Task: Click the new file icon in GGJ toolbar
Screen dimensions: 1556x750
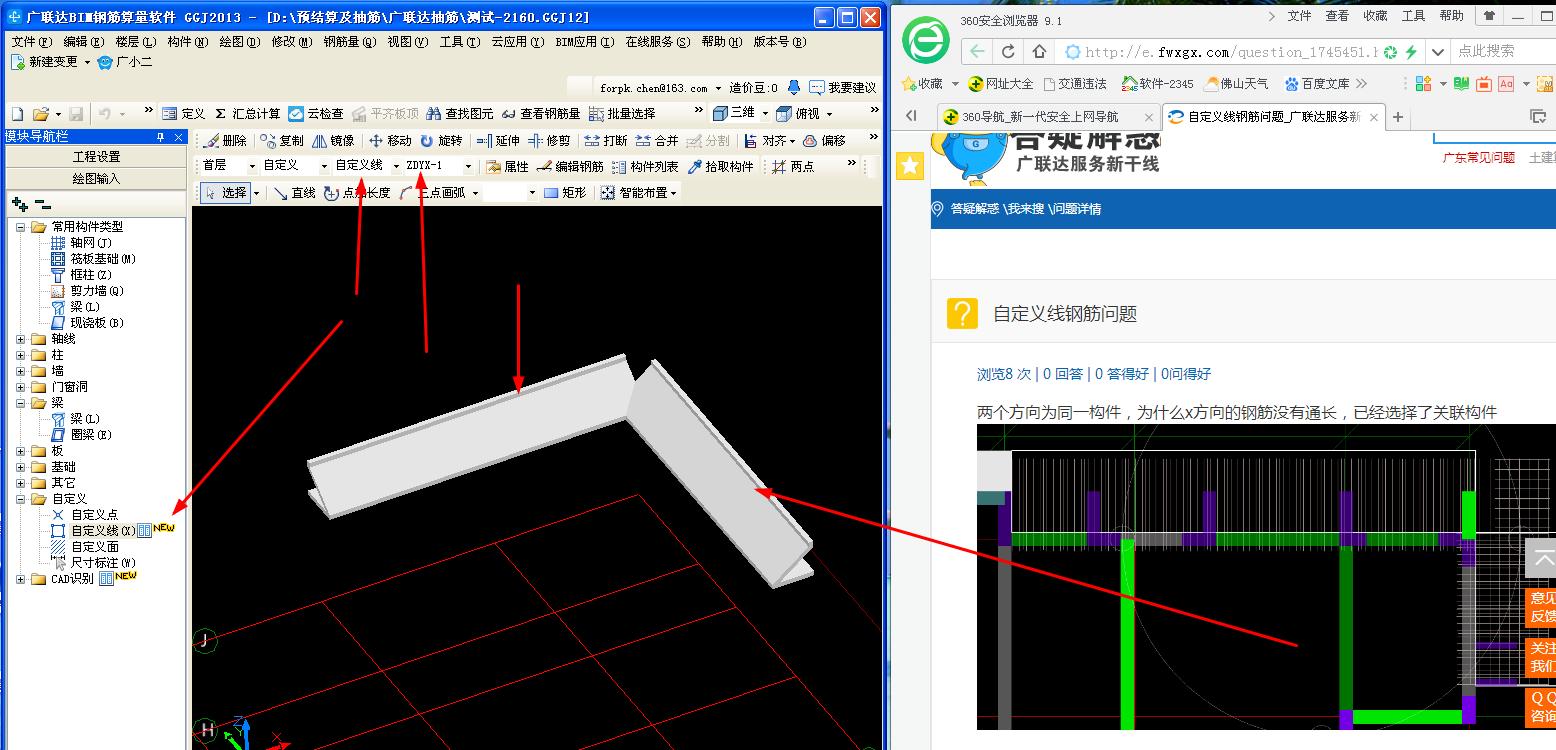Action: (17, 114)
